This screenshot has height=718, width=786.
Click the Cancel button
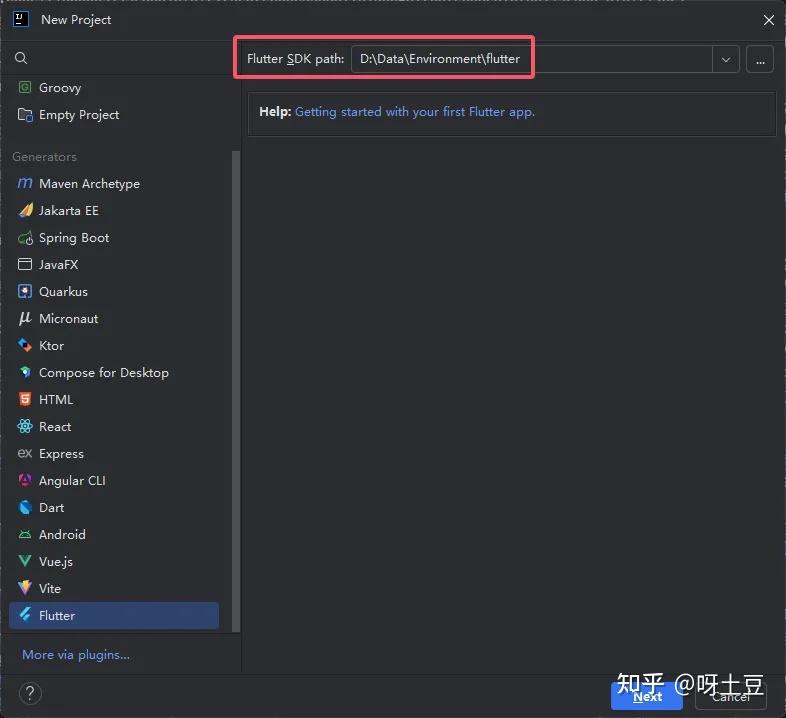731,696
